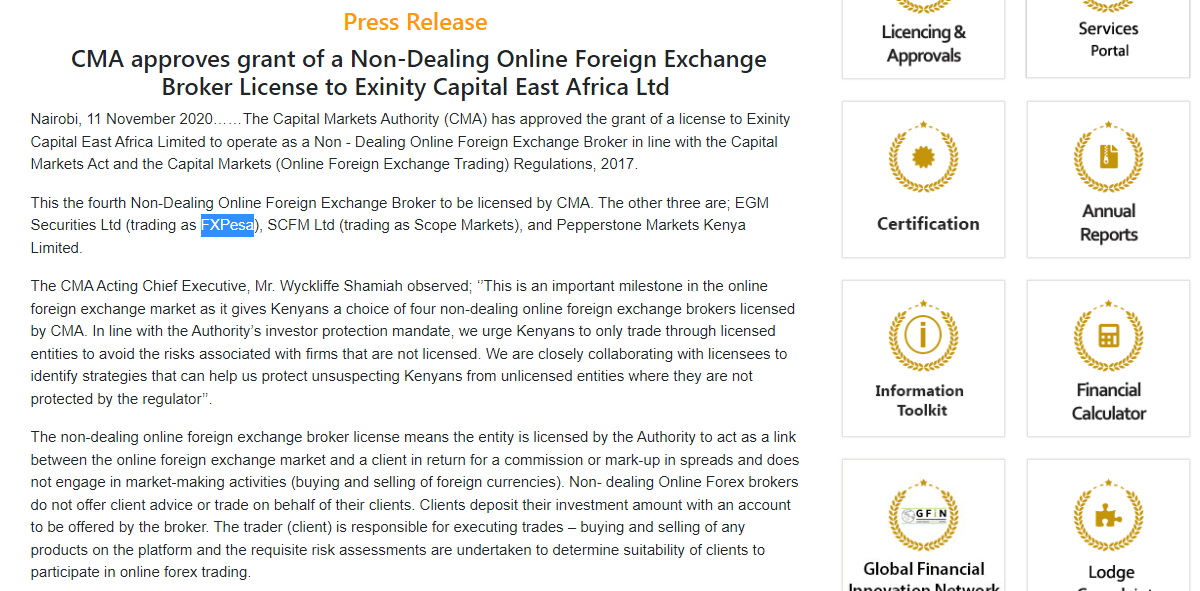The height and width of the screenshot is (591, 1200).
Task: Click the highlighted FXPesa text
Action: [227, 225]
